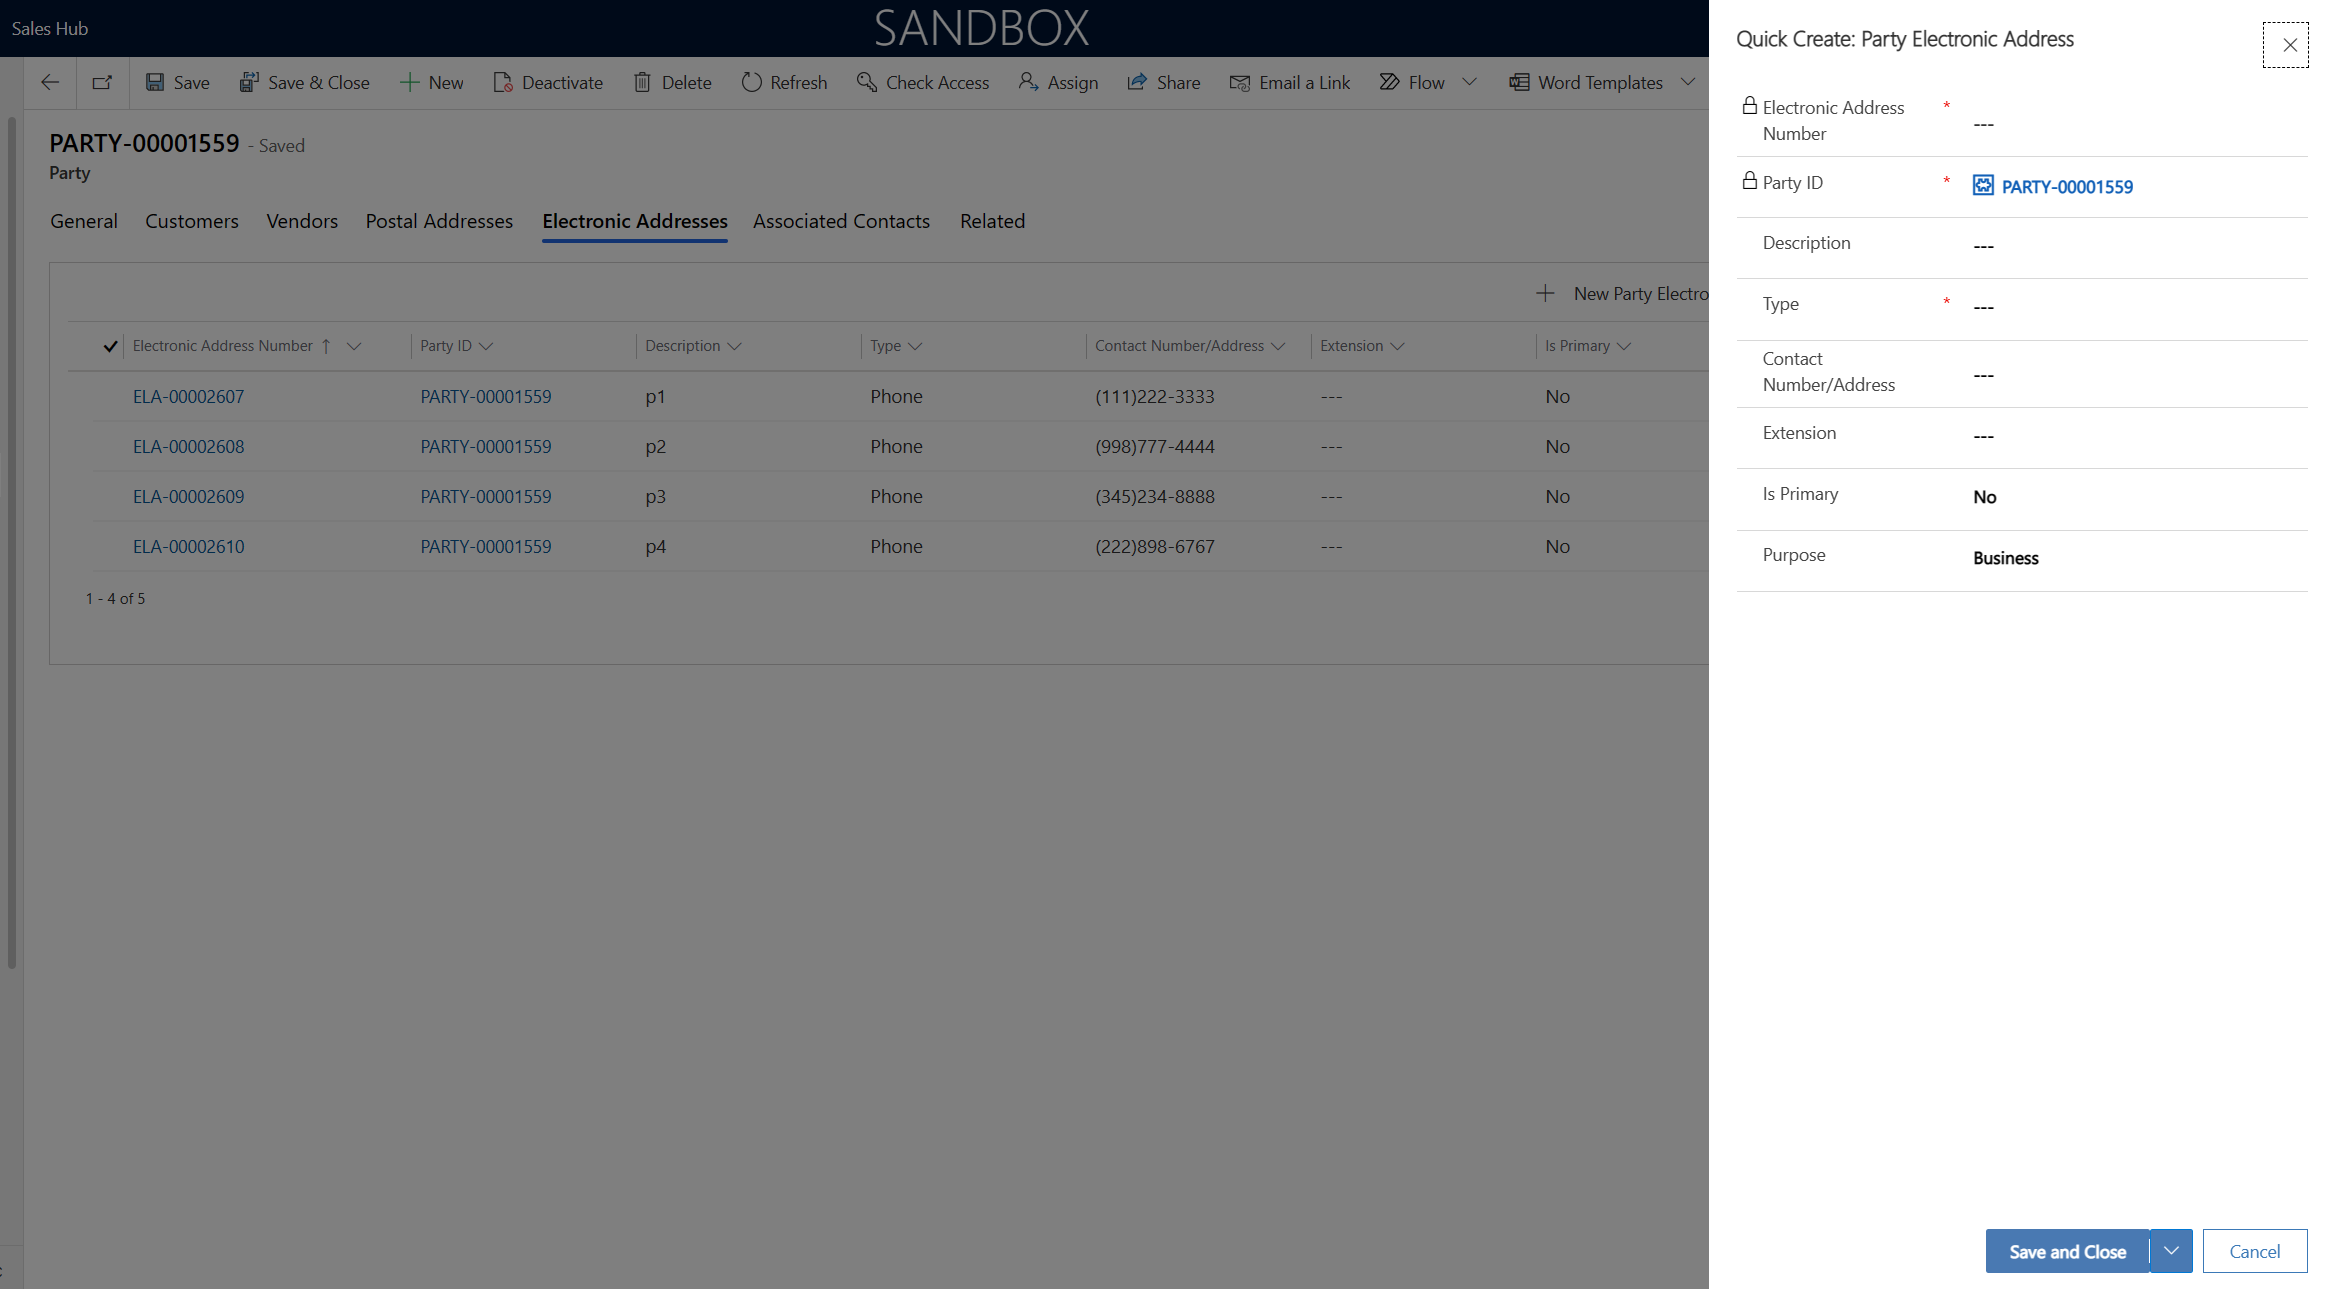The height and width of the screenshot is (1289, 2332).
Task: Select the Associated Contacts tab
Action: pos(841,221)
